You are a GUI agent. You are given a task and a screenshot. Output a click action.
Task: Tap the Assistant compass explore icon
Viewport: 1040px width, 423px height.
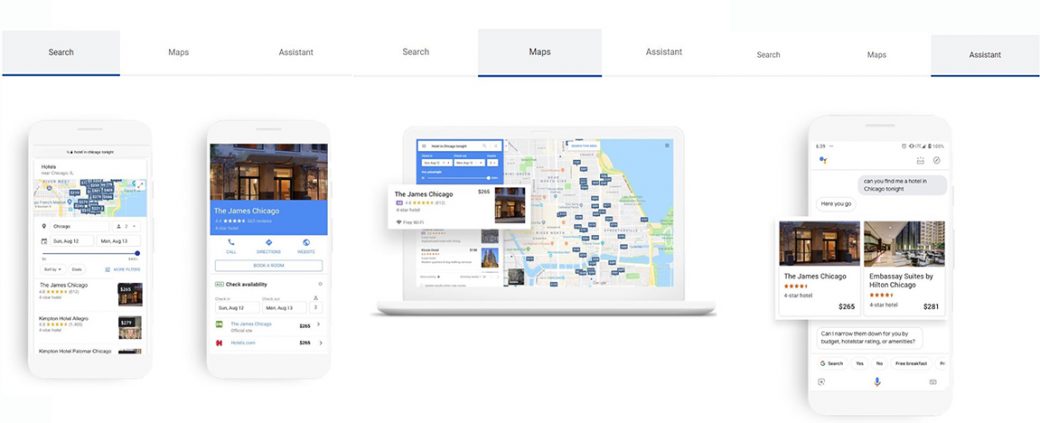pyautogui.click(x=937, y=160)
